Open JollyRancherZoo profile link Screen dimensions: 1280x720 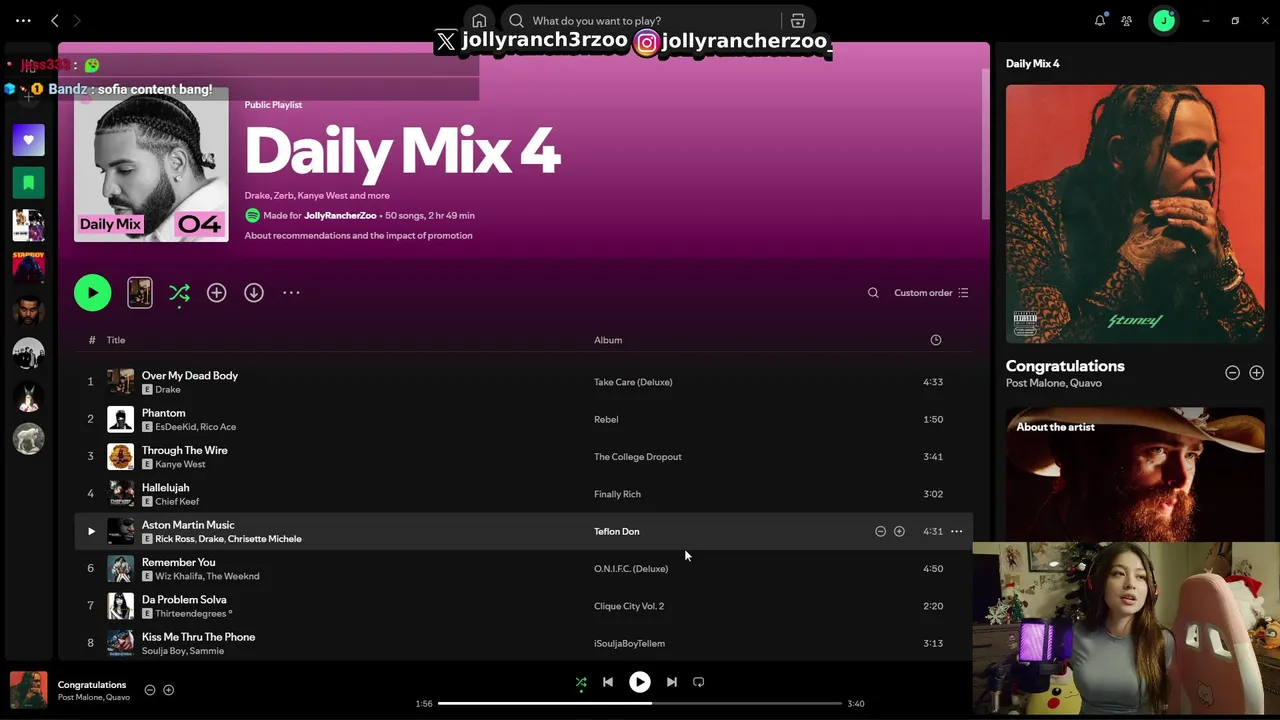tap(340, 216)
